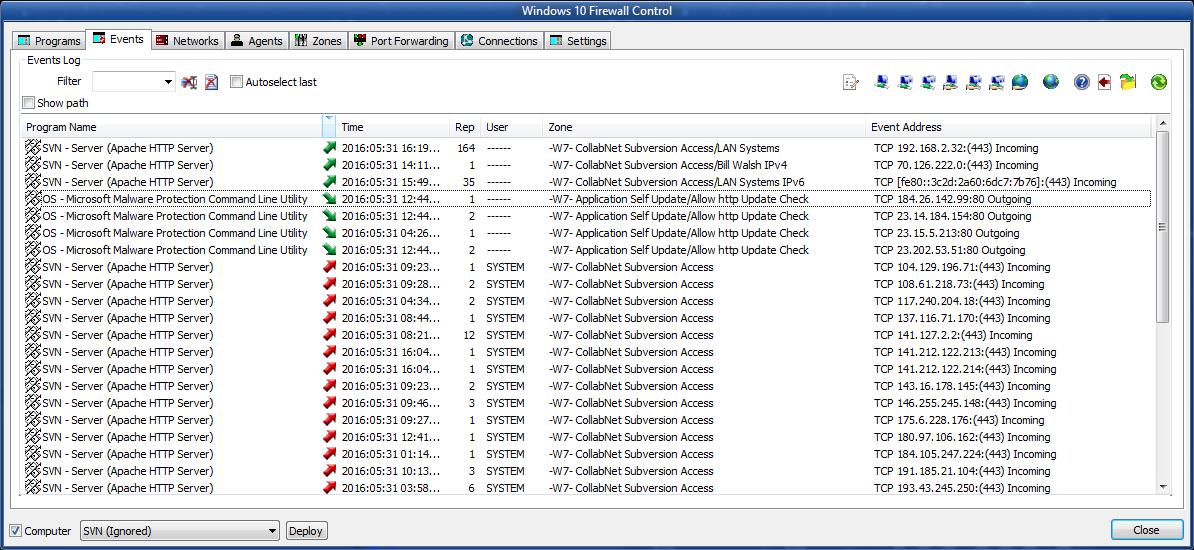This screenshot has height=550, width=1194.
Task: Sort by the Event Address column header
Action: tap(1010, 127)
